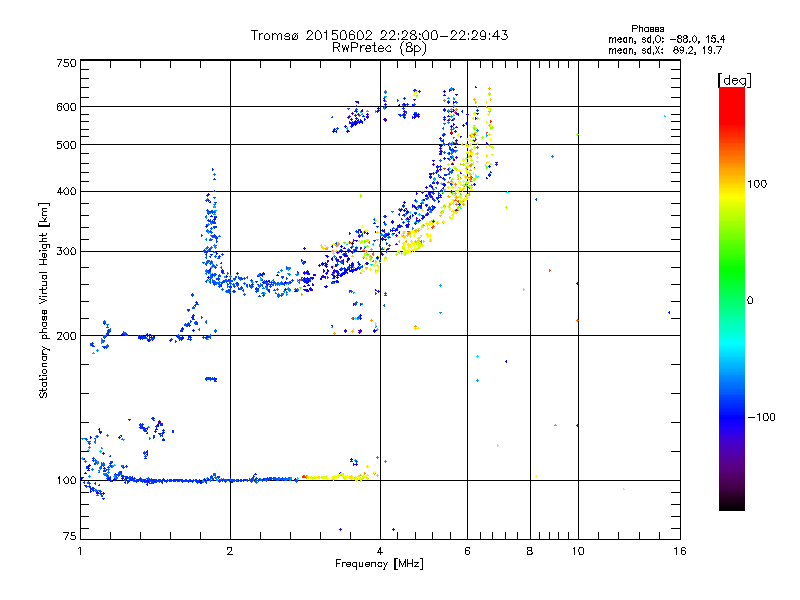The image size is (800, 600).
Task: Click the black bottom end of the phase colorbar
Action: [x=732, y=504]
